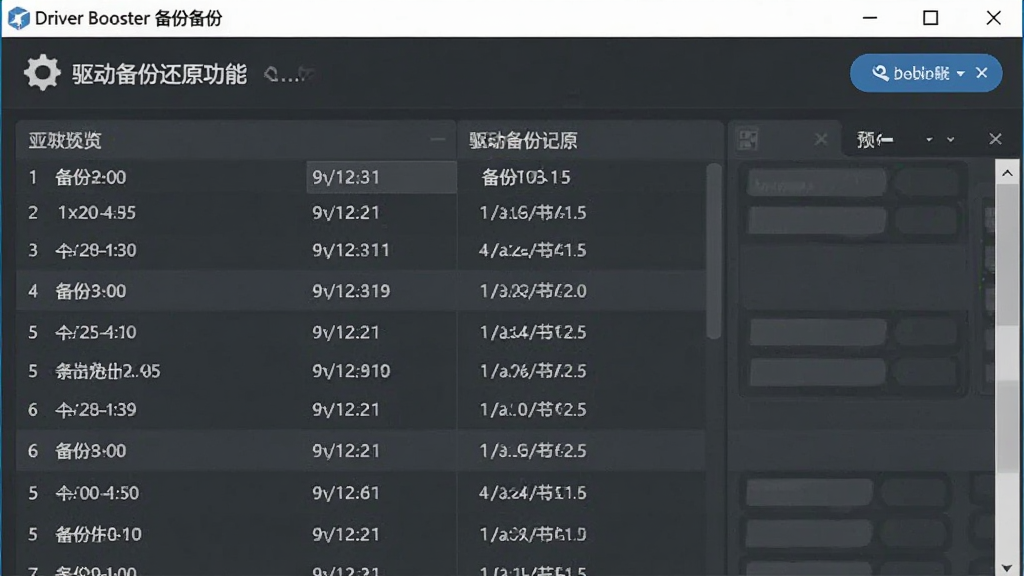Click the 9v/12:910 cell
The height and width of the screenshot is (576, 1024).
click(351, 371)
